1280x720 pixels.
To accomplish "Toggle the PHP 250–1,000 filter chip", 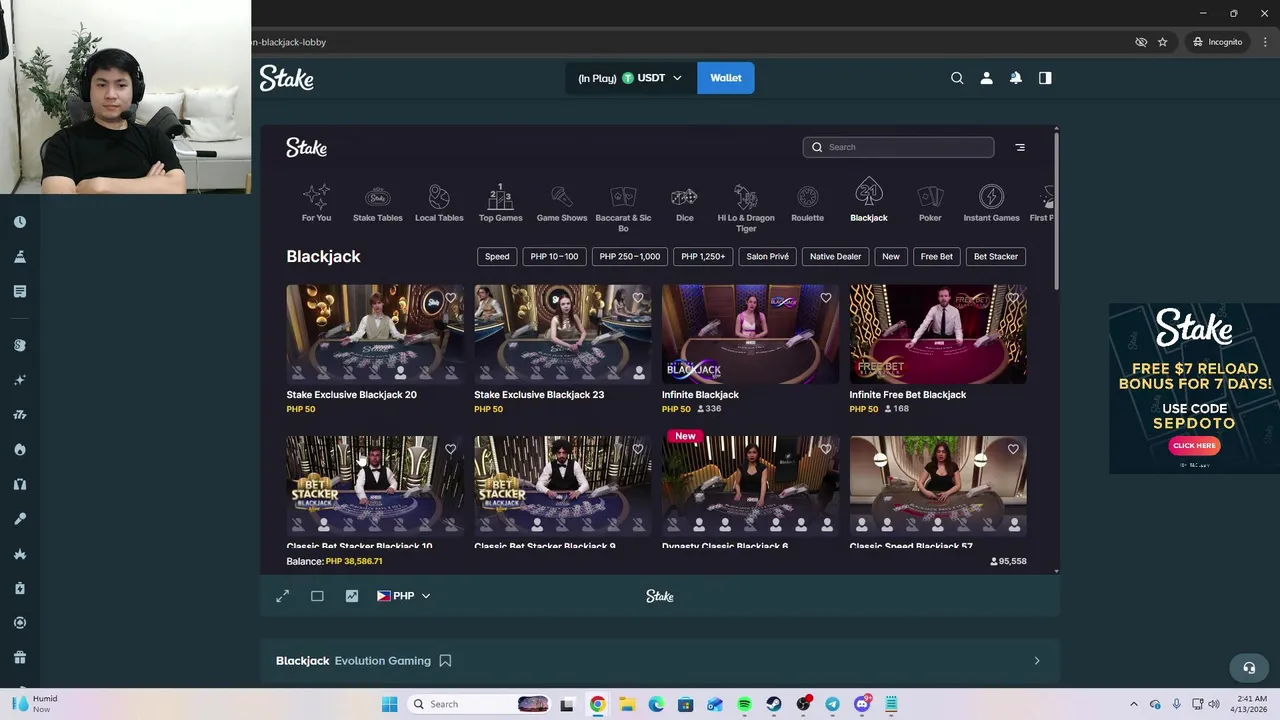I will point(630,256).
